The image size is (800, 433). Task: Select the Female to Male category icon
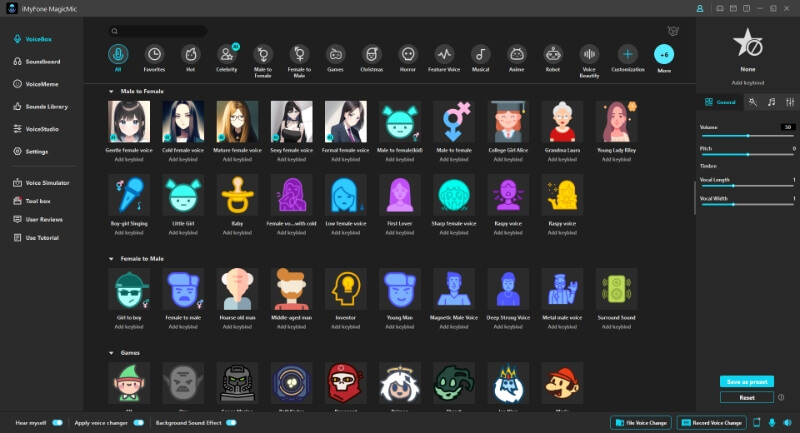coord(299,54)
